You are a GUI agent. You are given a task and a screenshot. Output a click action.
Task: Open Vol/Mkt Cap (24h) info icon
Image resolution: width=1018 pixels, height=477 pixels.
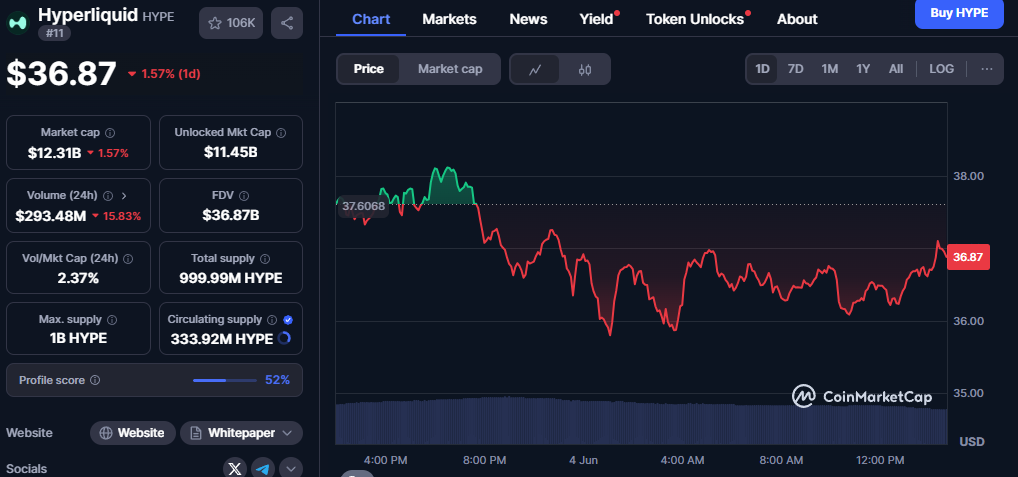click(128, 258)
